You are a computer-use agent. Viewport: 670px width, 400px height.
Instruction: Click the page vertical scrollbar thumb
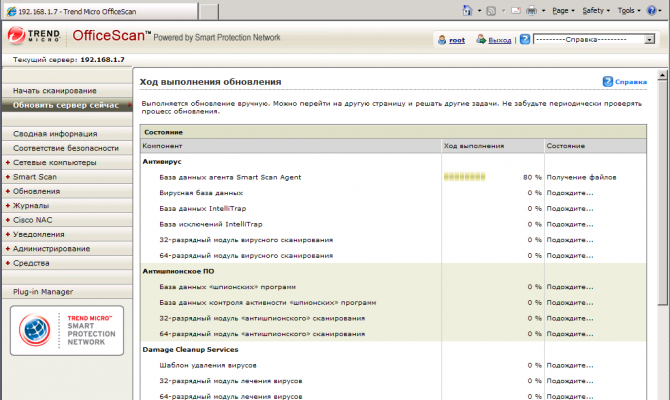click(x=662, y=194)
